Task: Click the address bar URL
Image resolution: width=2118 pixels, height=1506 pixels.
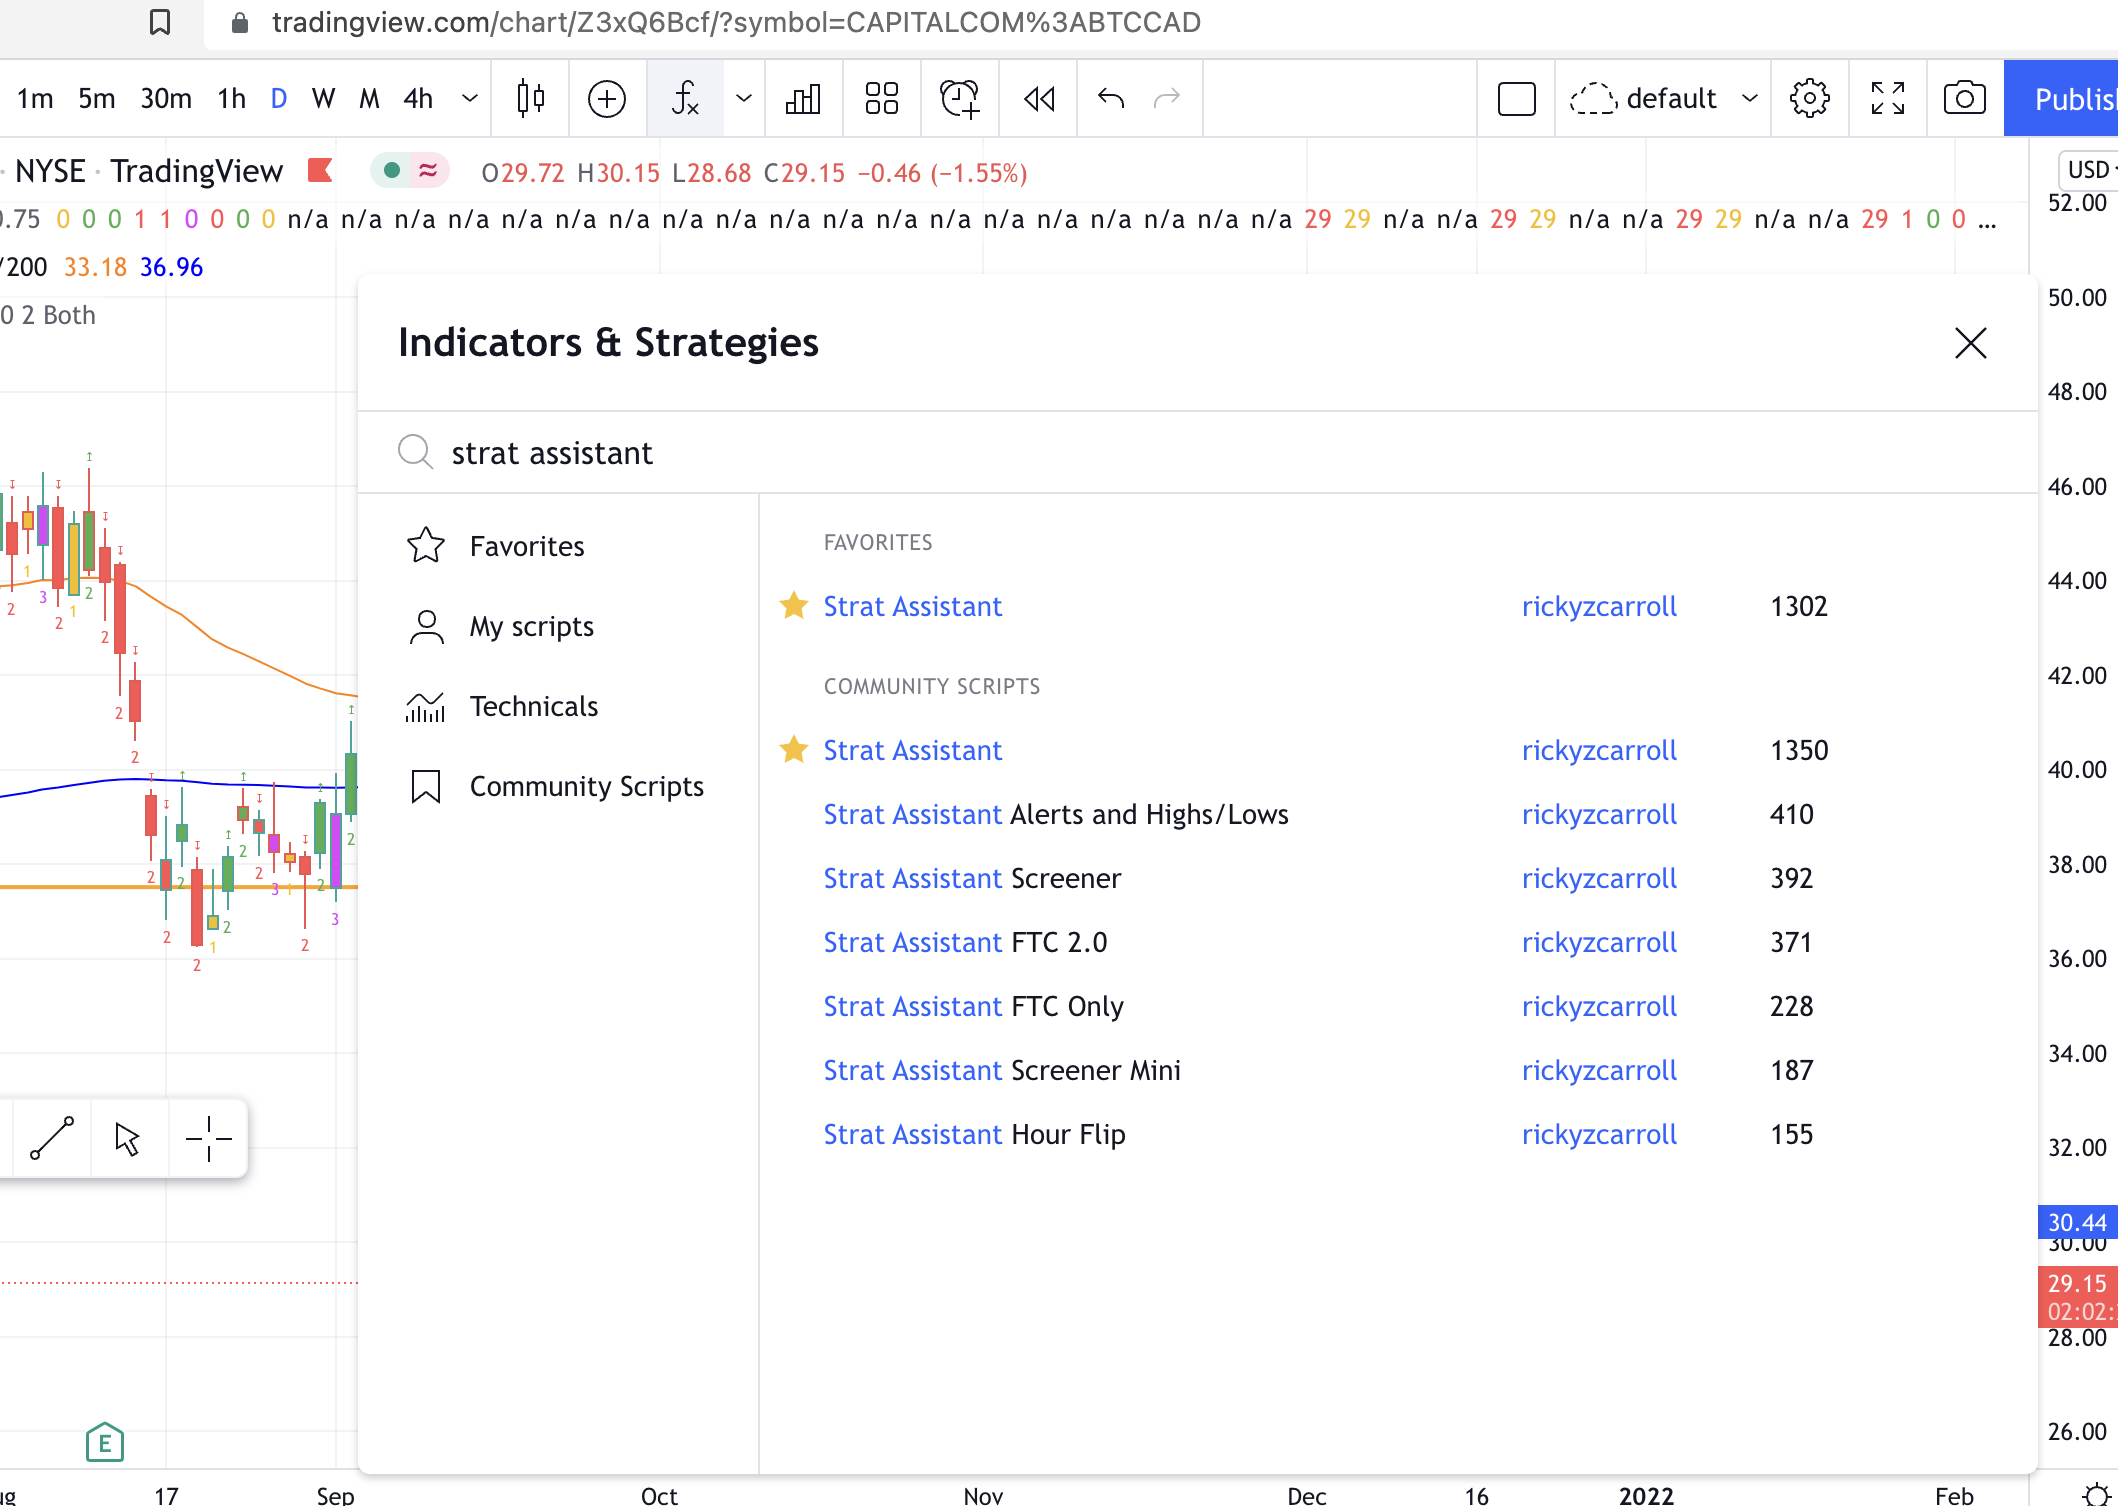Action: coord(736,22)
